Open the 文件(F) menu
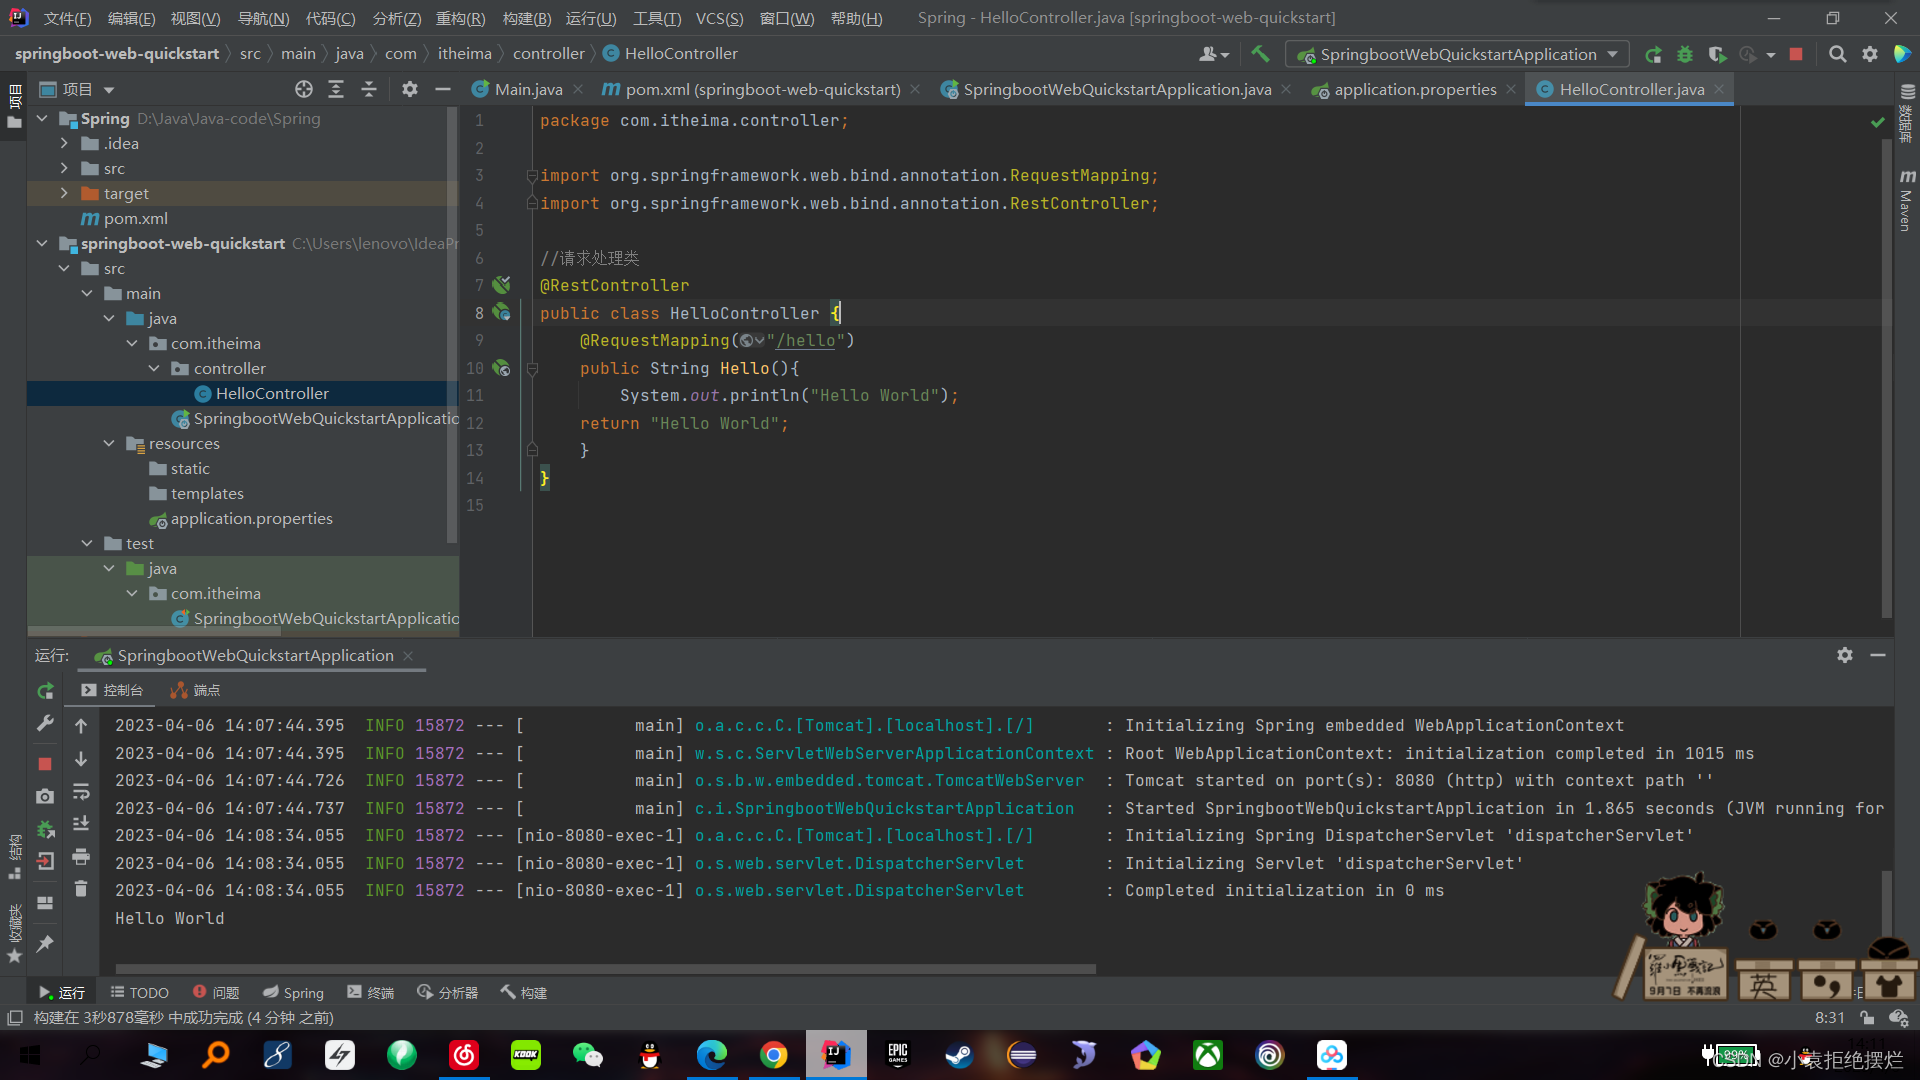This screenshot has height=1080, width=1920. (x=67, y=18)
